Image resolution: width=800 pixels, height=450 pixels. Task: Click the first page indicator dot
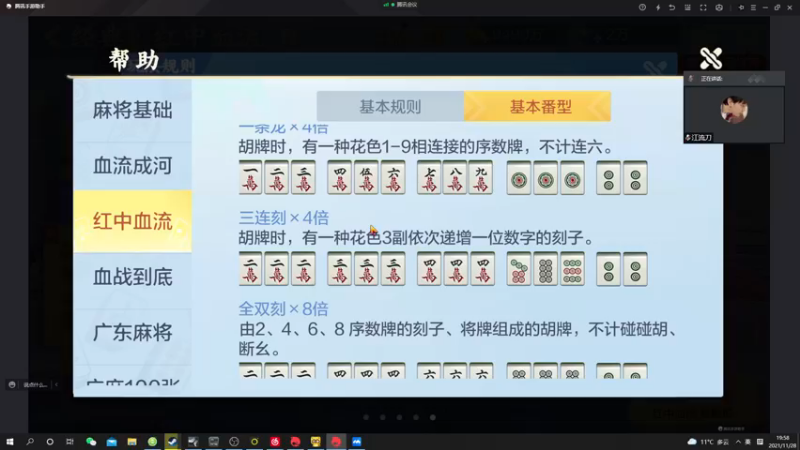click(366, 417)
